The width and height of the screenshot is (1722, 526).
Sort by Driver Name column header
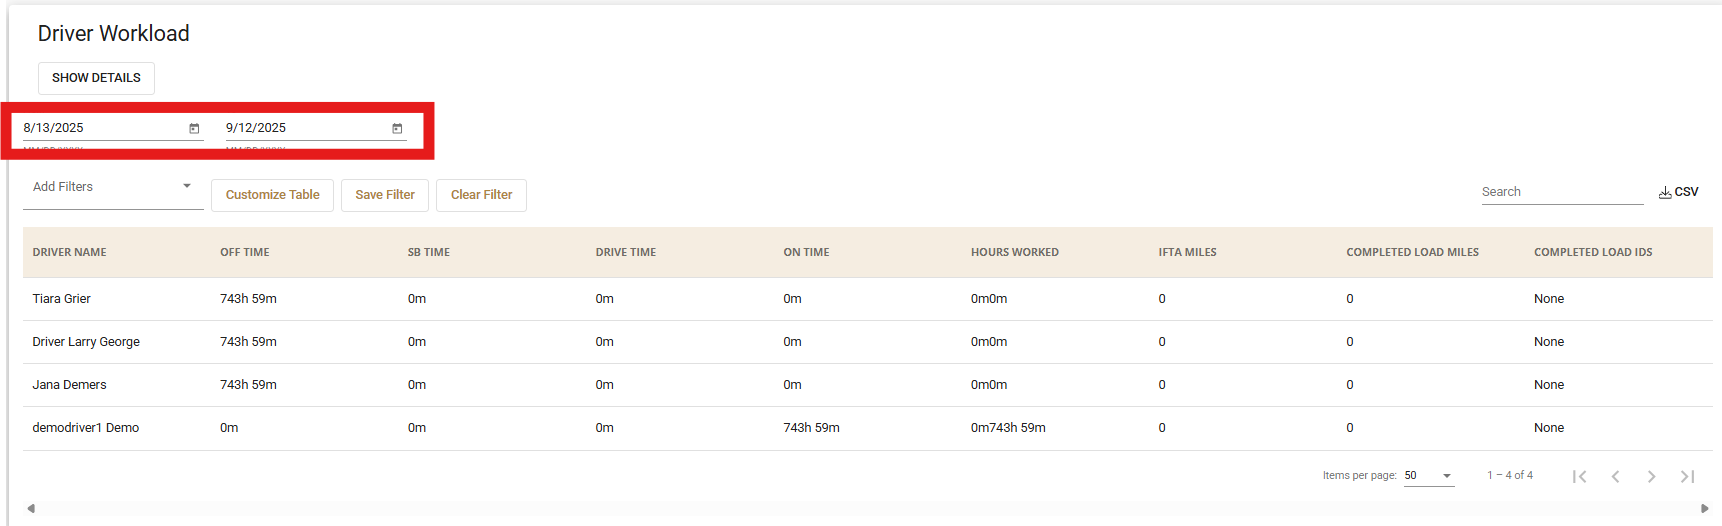click(x=69, y=252)
